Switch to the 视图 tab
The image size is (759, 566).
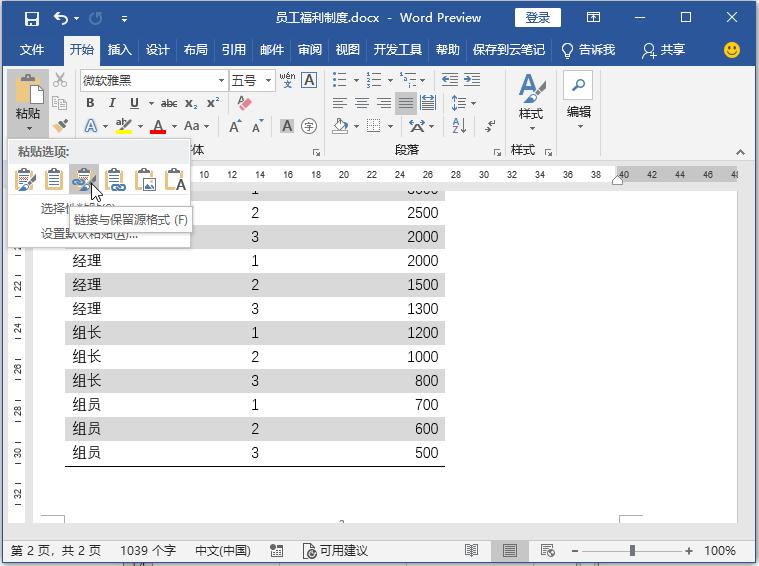(x=348, y=49)
